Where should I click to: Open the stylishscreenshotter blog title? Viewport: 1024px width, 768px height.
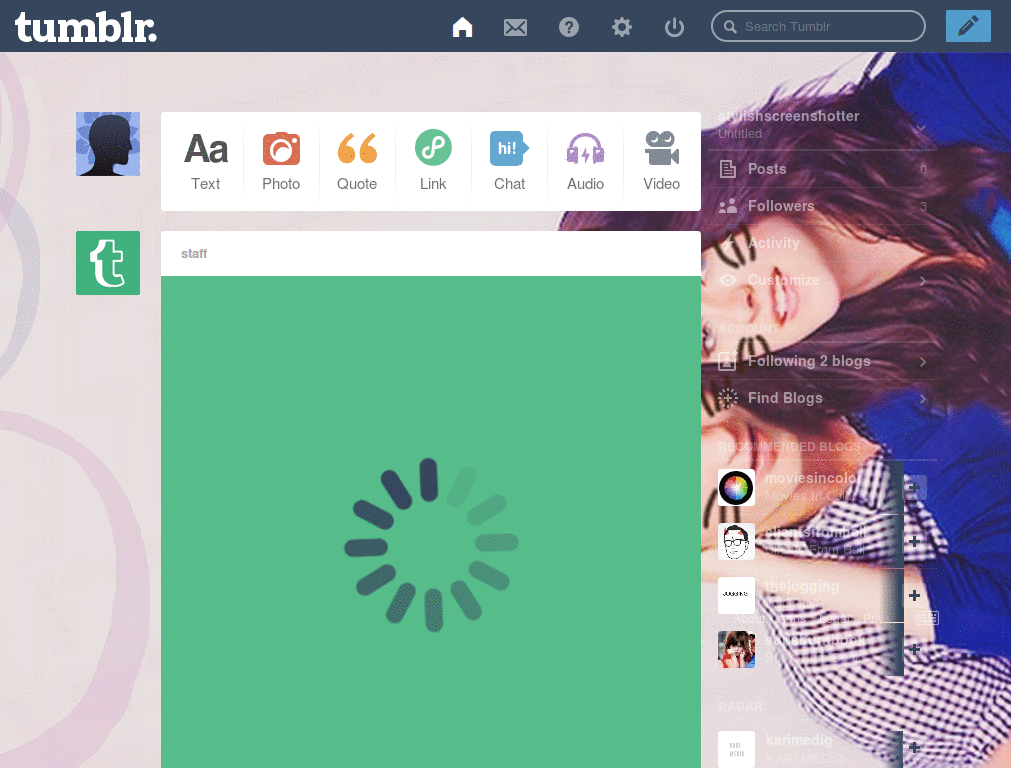788,116
